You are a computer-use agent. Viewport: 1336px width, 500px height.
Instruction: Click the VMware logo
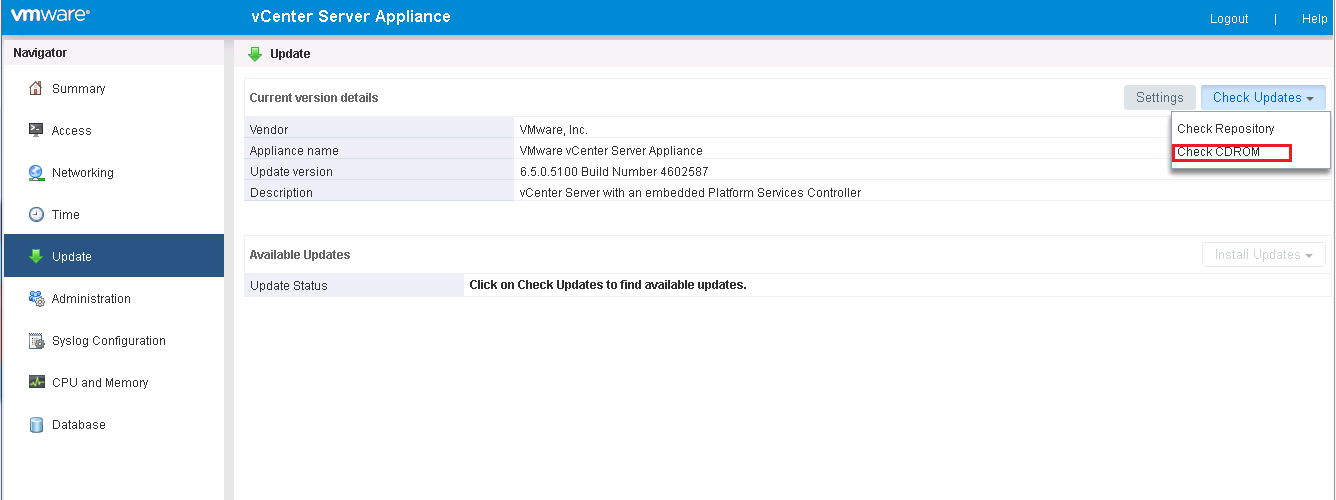click(51, 16)
